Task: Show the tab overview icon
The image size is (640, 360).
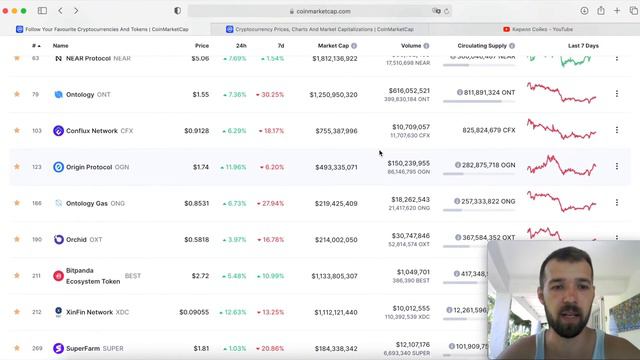Action: tap(633, 11)
